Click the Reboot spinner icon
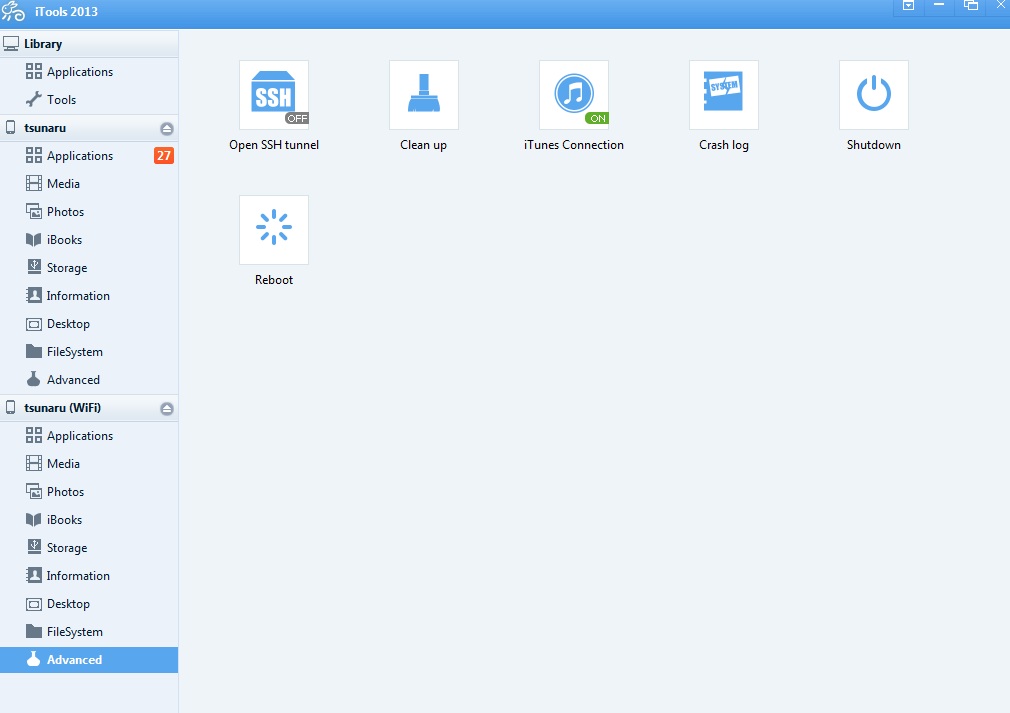 (x=274, y=230)
